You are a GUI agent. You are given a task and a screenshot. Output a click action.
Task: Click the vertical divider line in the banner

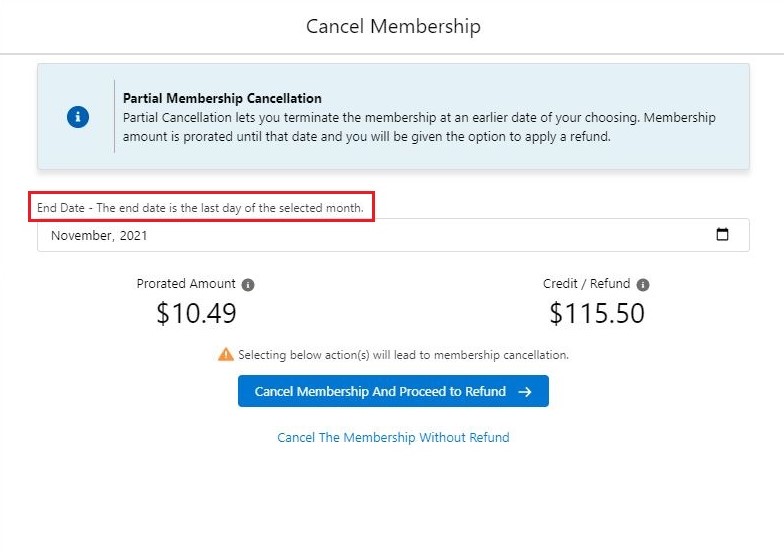(115, 117)
